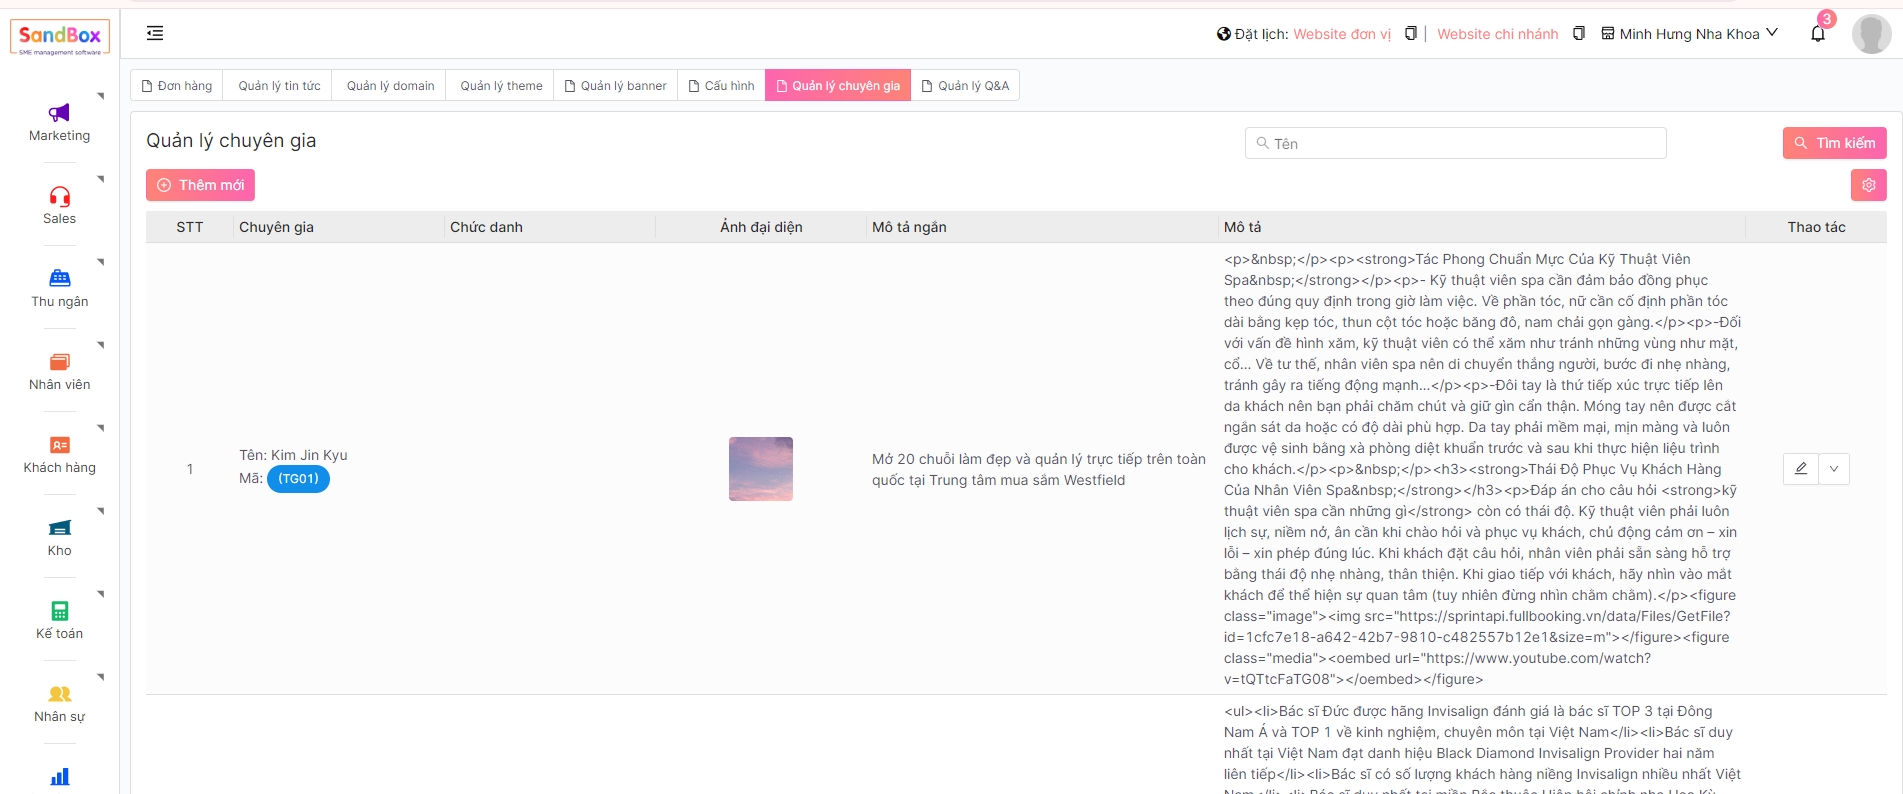Open the Kế toán calculator icon
Viewport: 1903px width, 794px height.
pyautogui.click(x=59, y=610)
